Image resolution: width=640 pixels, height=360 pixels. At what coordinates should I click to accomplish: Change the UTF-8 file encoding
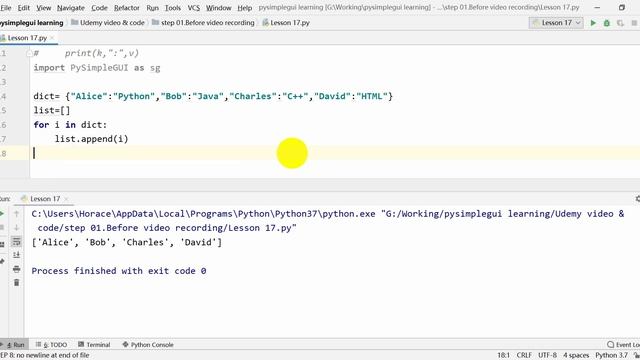[547, 355]
